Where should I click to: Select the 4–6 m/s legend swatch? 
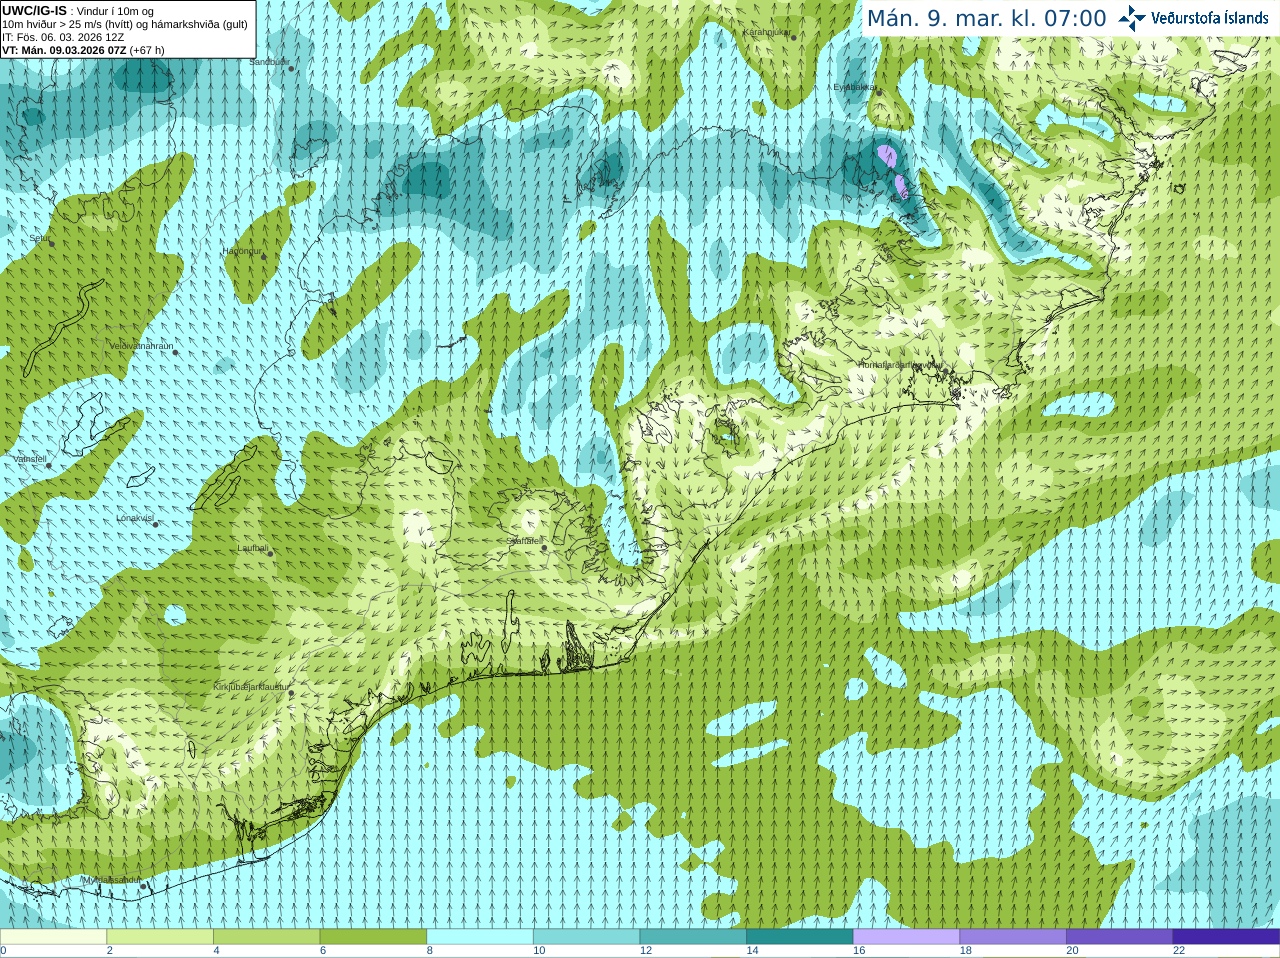point(266,937)
